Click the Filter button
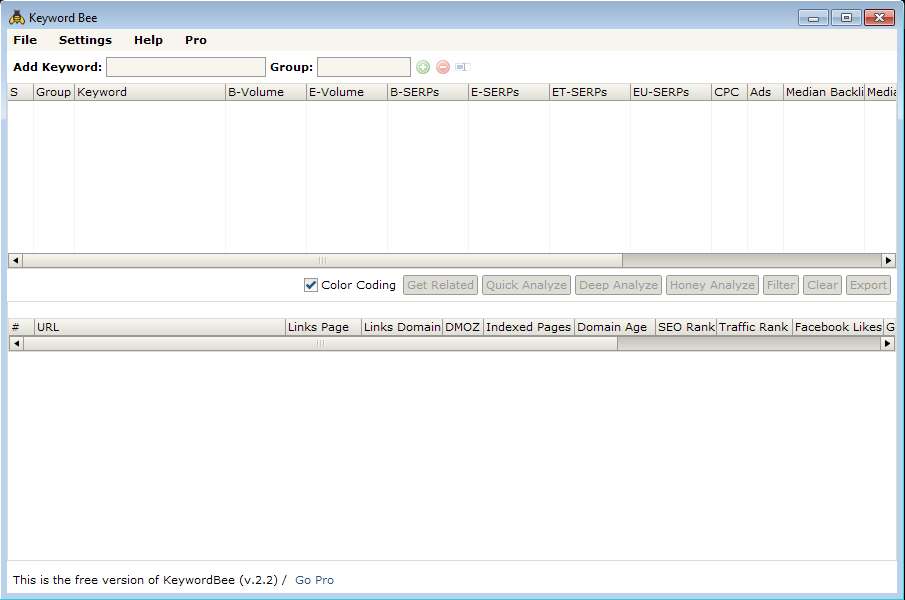905x600 pixels. tap(781, 285)
